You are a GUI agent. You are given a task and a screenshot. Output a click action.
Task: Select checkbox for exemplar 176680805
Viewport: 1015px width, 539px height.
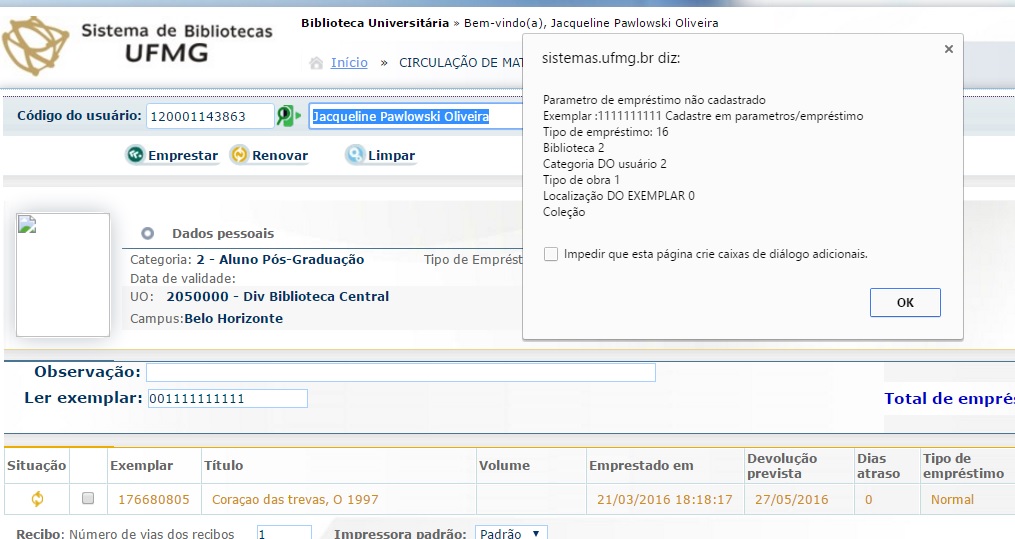pos(88,498)
